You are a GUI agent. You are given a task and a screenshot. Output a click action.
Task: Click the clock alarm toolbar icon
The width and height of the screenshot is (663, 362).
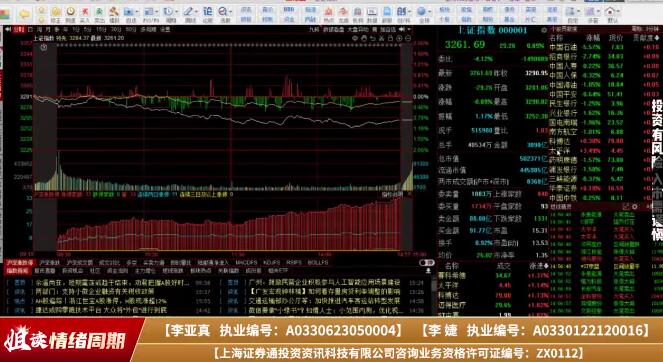pyautogui.click(x=70, y=14)
